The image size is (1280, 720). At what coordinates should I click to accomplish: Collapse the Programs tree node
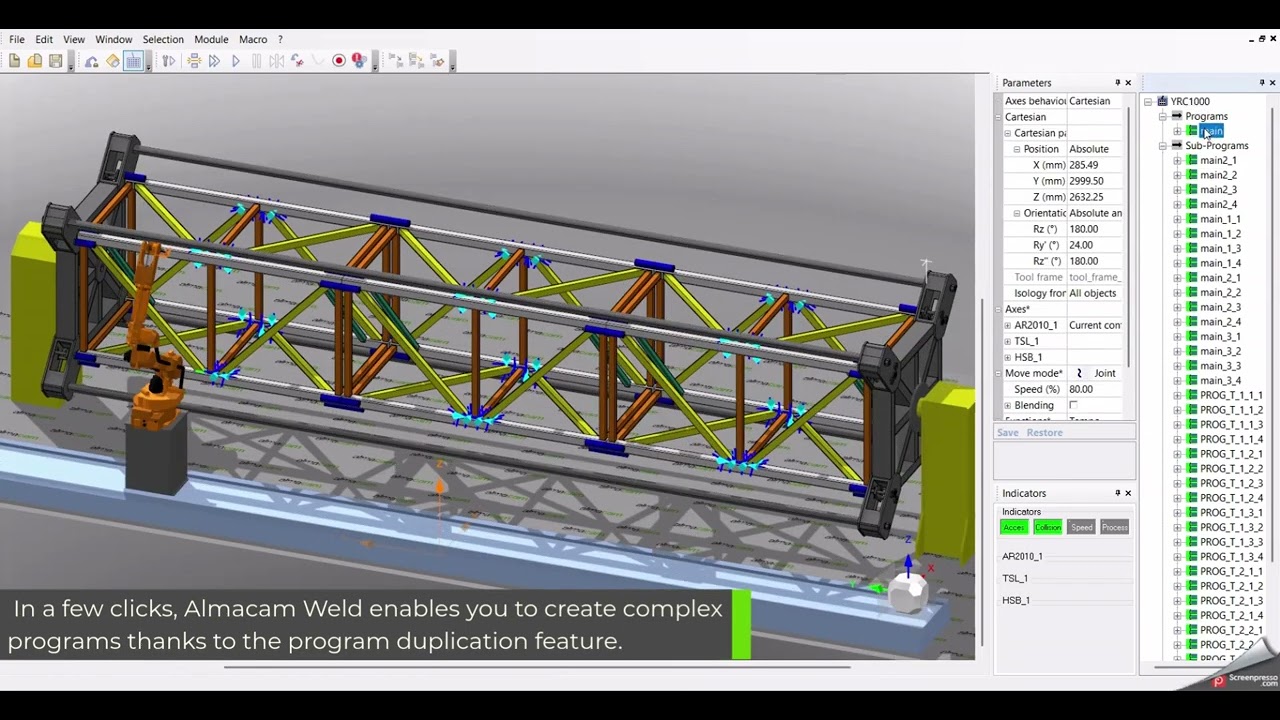click(1163, 116)
